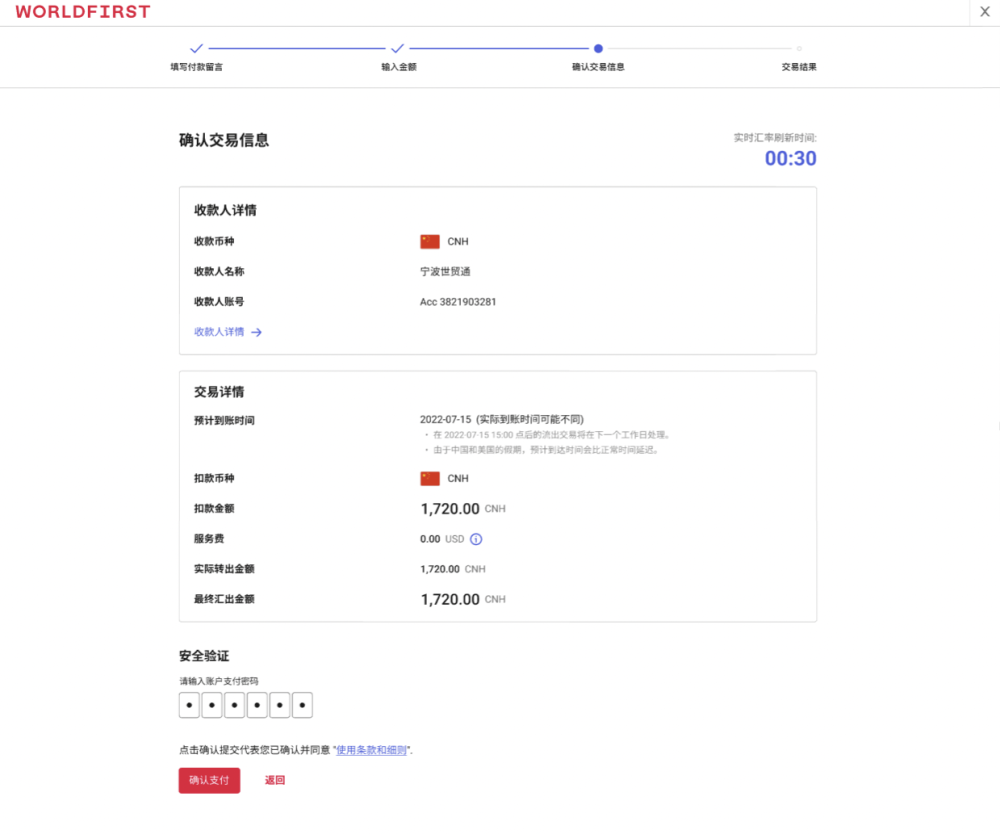This screenshot has height=834, width=1000.
Task: Click the 00:30 exchange rate countdown timer
Action: coord(790,158)
